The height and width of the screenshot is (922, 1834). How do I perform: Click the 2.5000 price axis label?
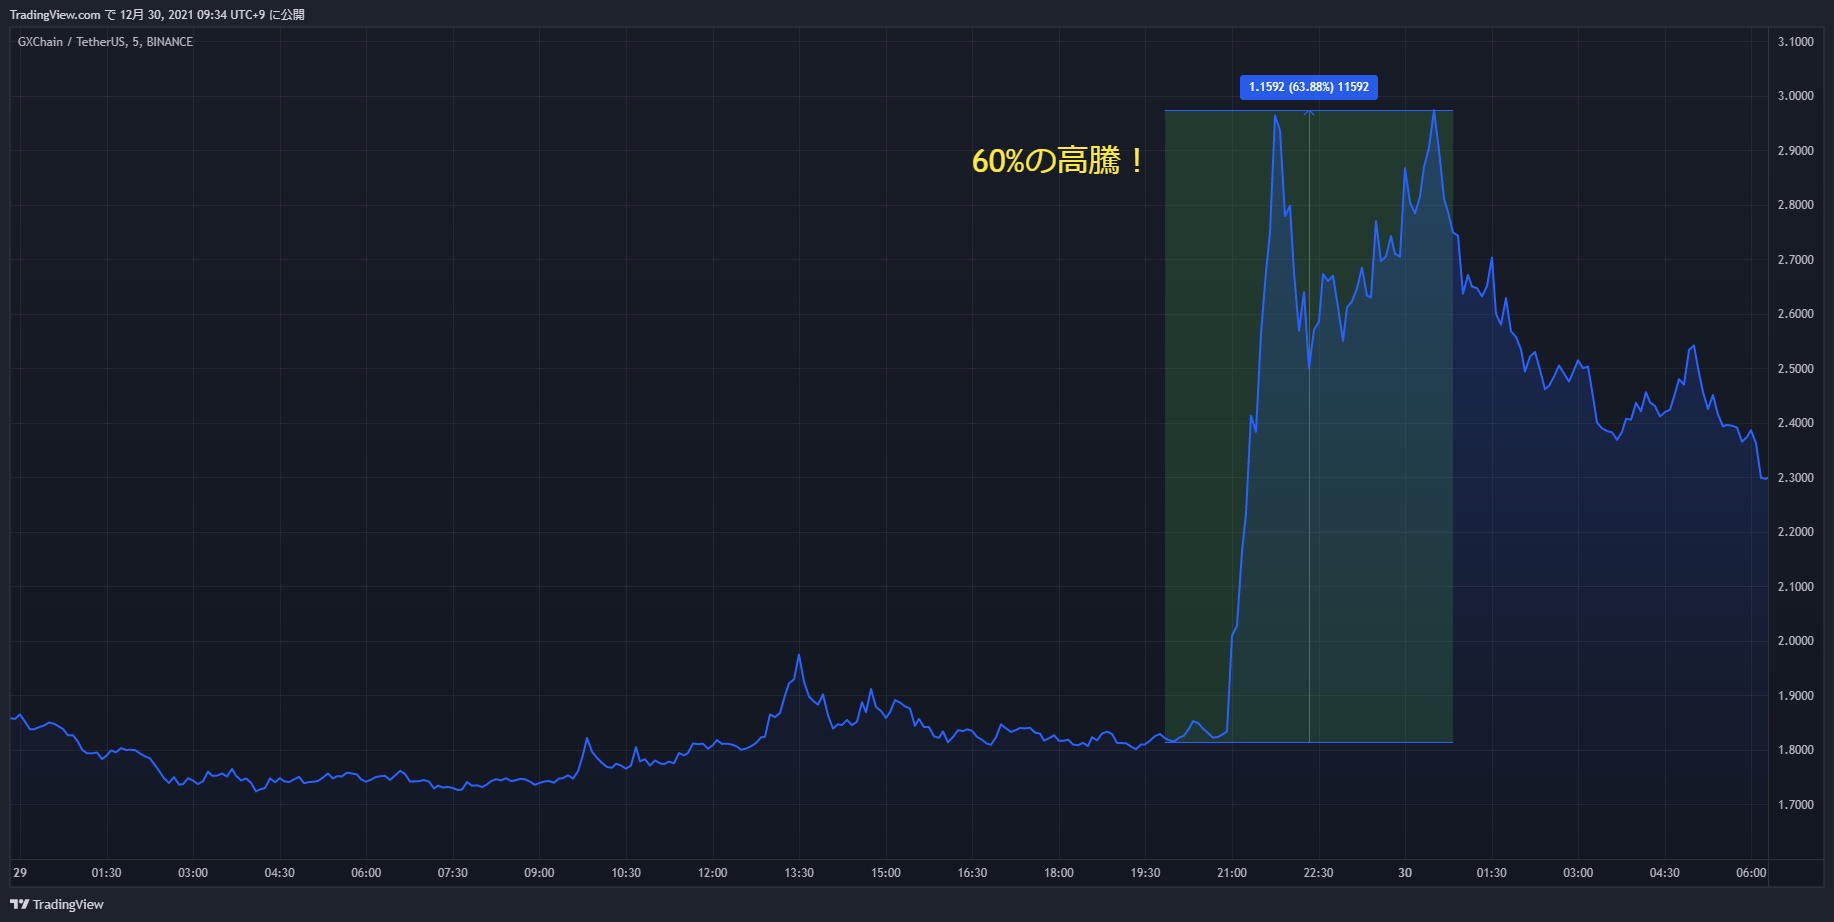pos(1796,369)
